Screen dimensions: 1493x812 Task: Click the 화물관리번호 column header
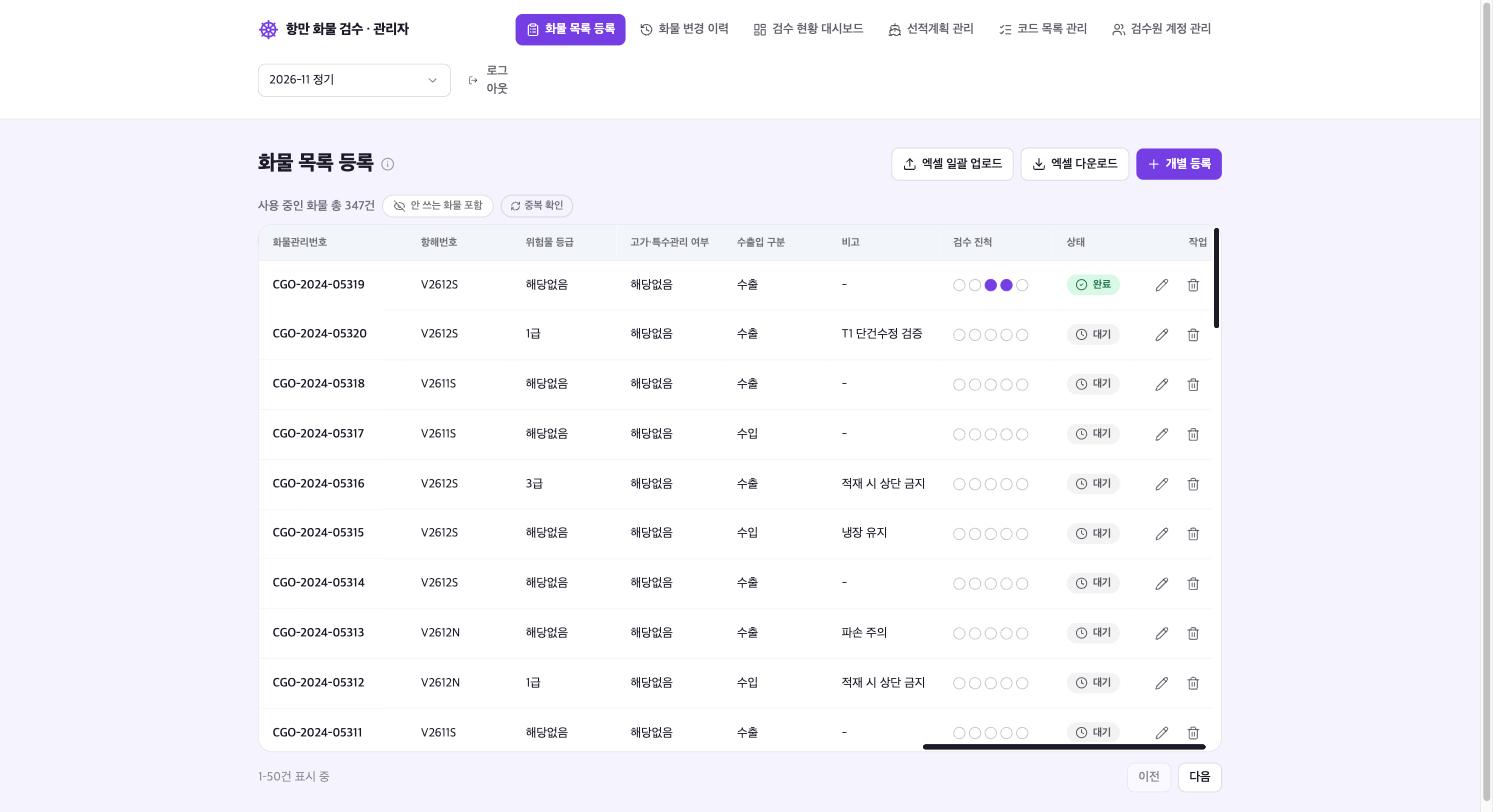300,243
